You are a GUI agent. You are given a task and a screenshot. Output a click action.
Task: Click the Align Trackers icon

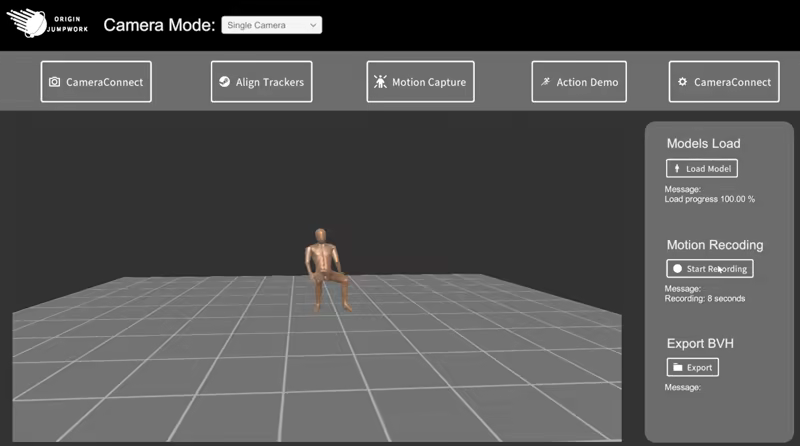tap(224, 82)
